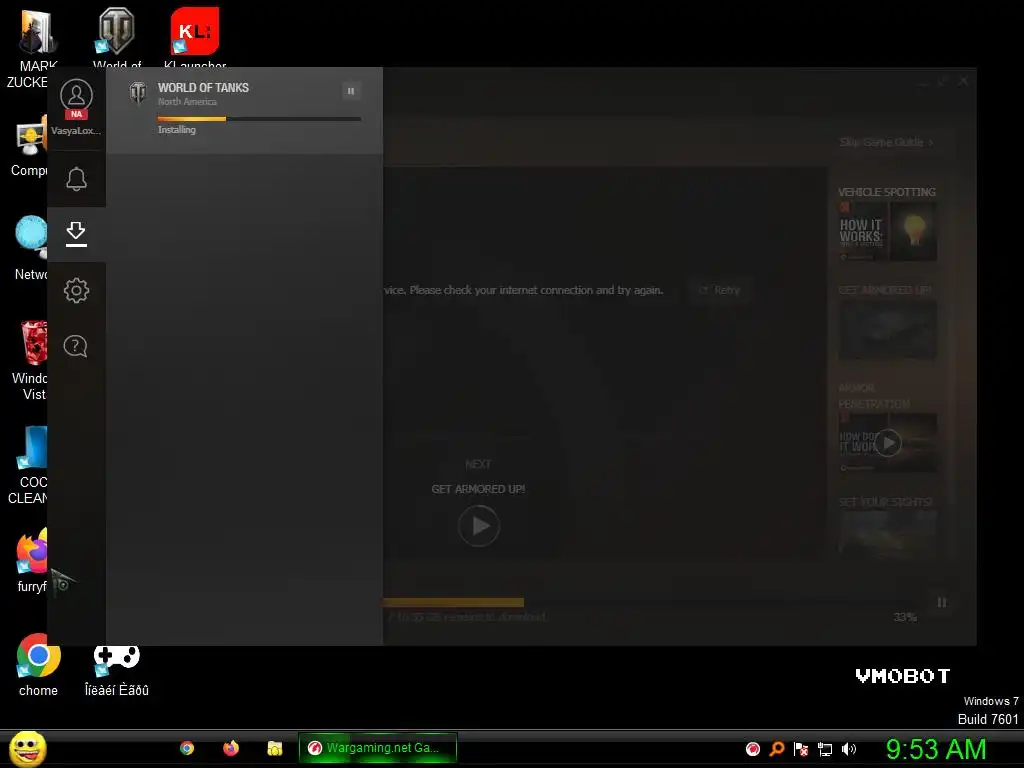Click Skip Game Guide link
The width and height of the screenshot is (1024, 768).
coord(886,142)
